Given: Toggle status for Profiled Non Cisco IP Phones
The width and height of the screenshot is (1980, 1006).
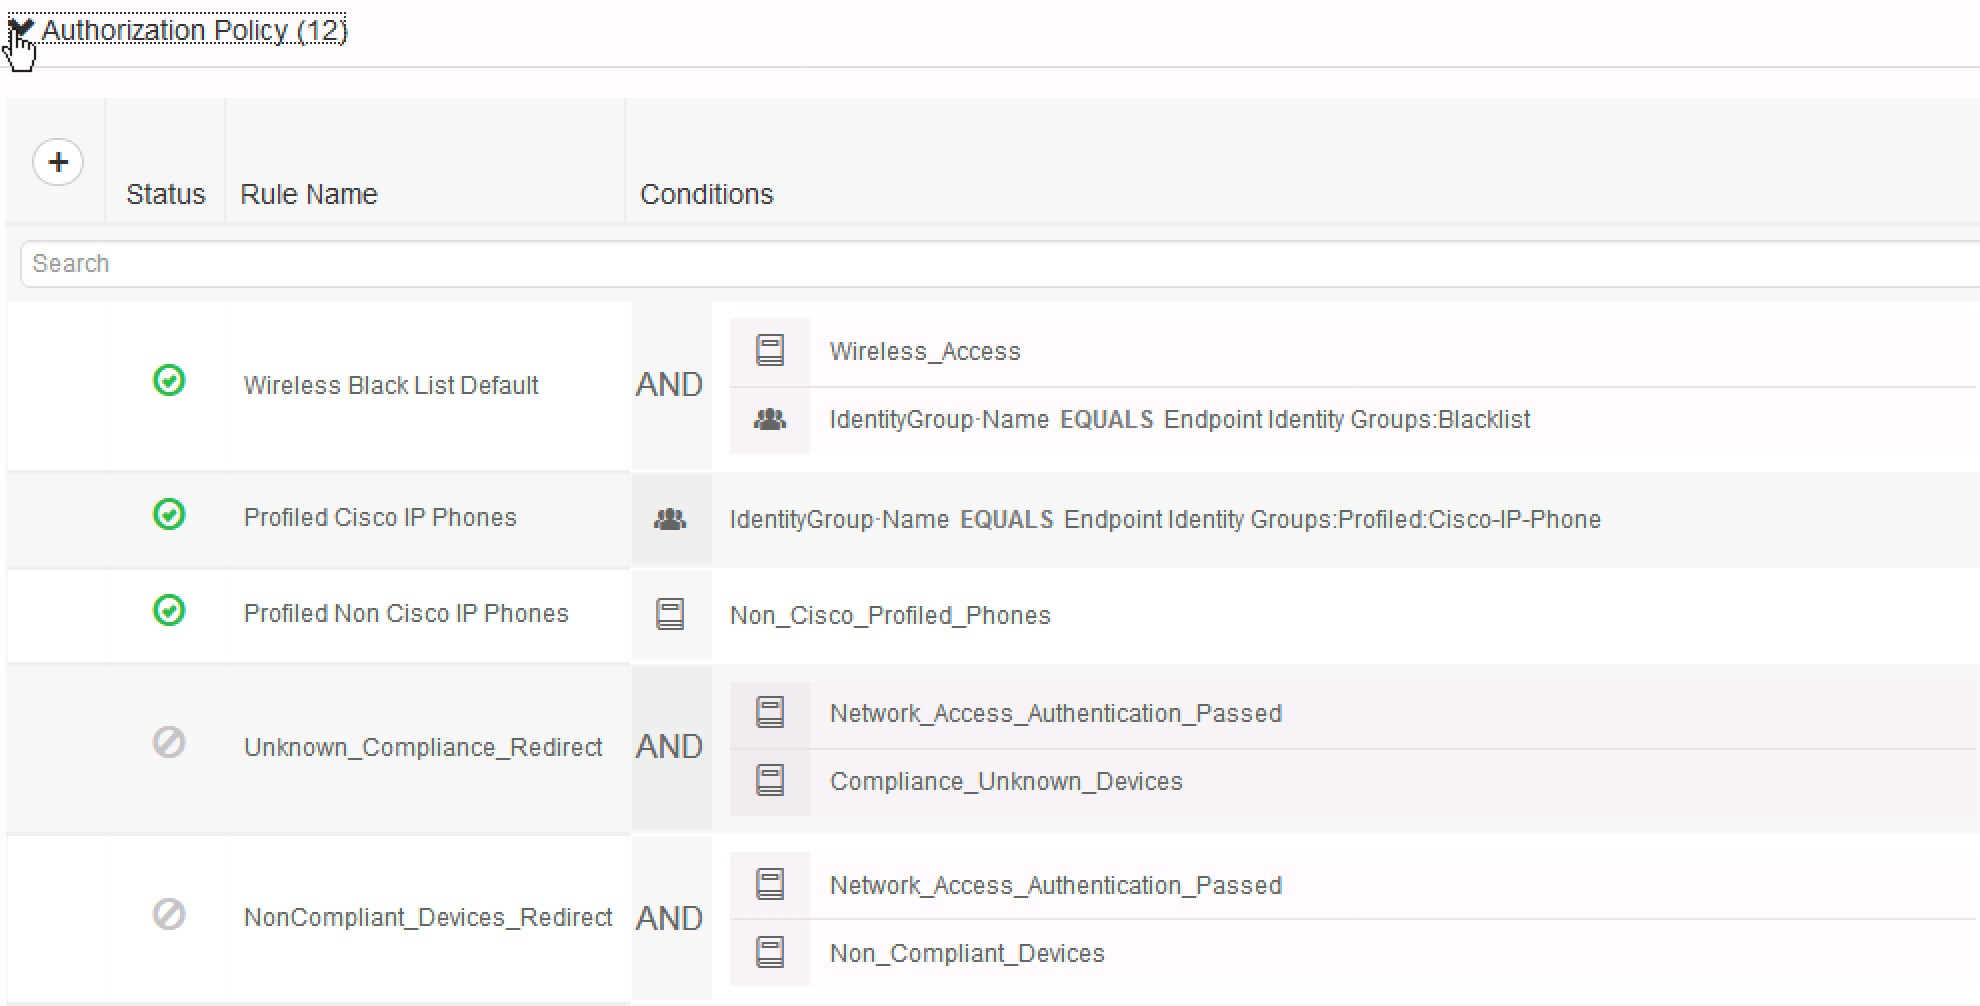Looking at the screenshot, I should 169,611.
